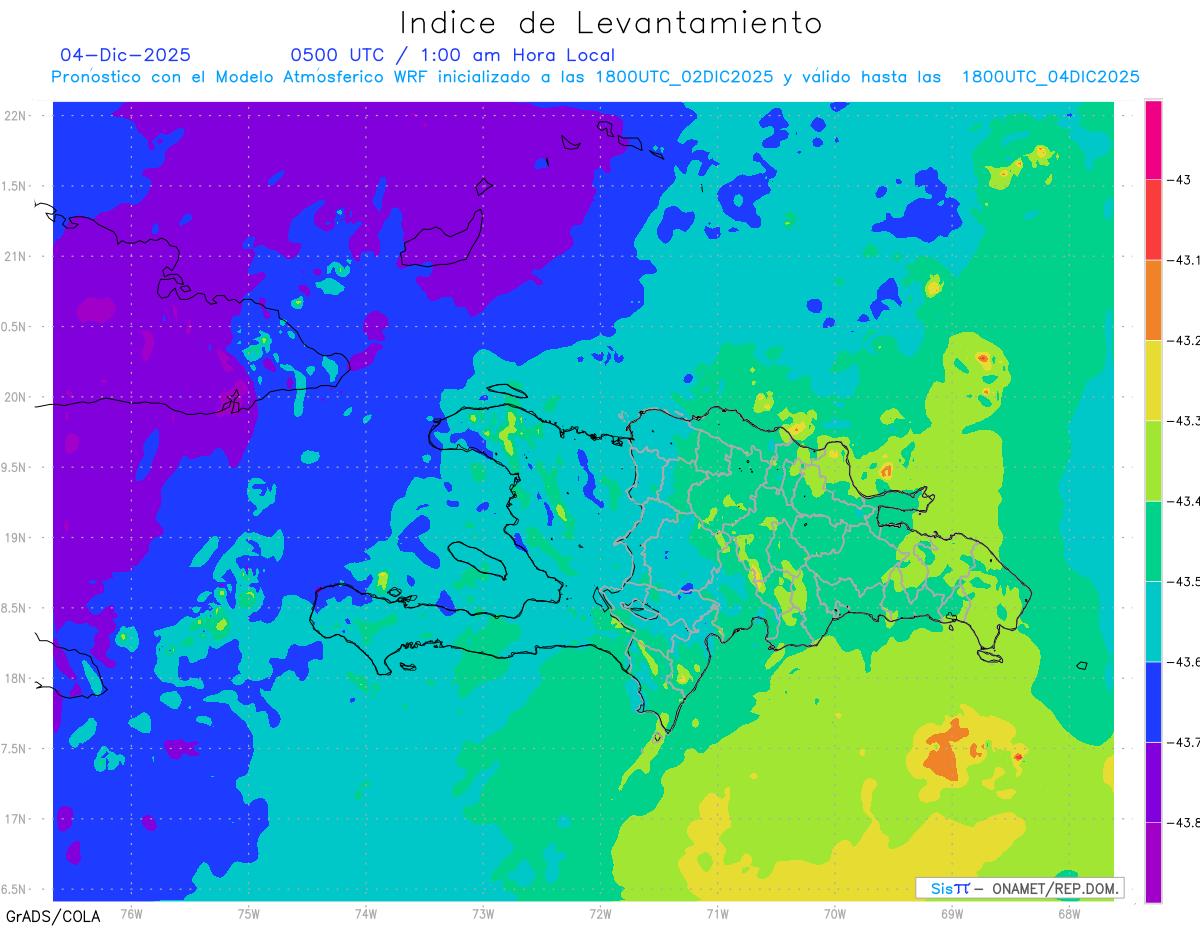This screenshot has height=927, width=1200.
Task: Click the '74W' longitude label
Action: pyautogui.click(x=366, y=913)
